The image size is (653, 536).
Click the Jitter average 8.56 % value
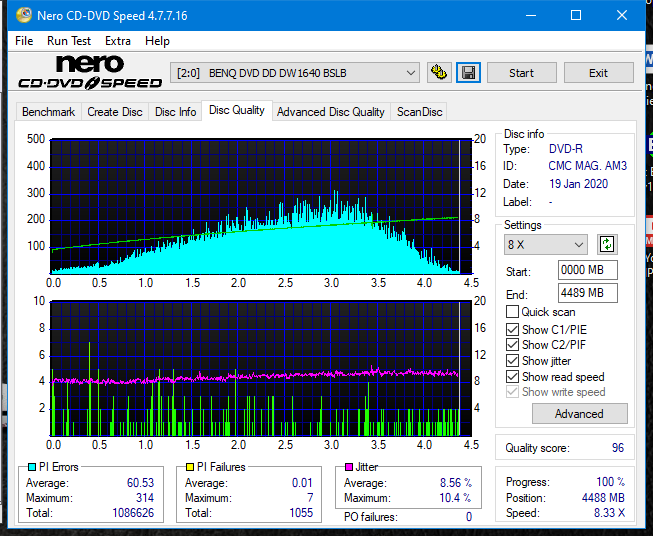click(x=456, y=483)
